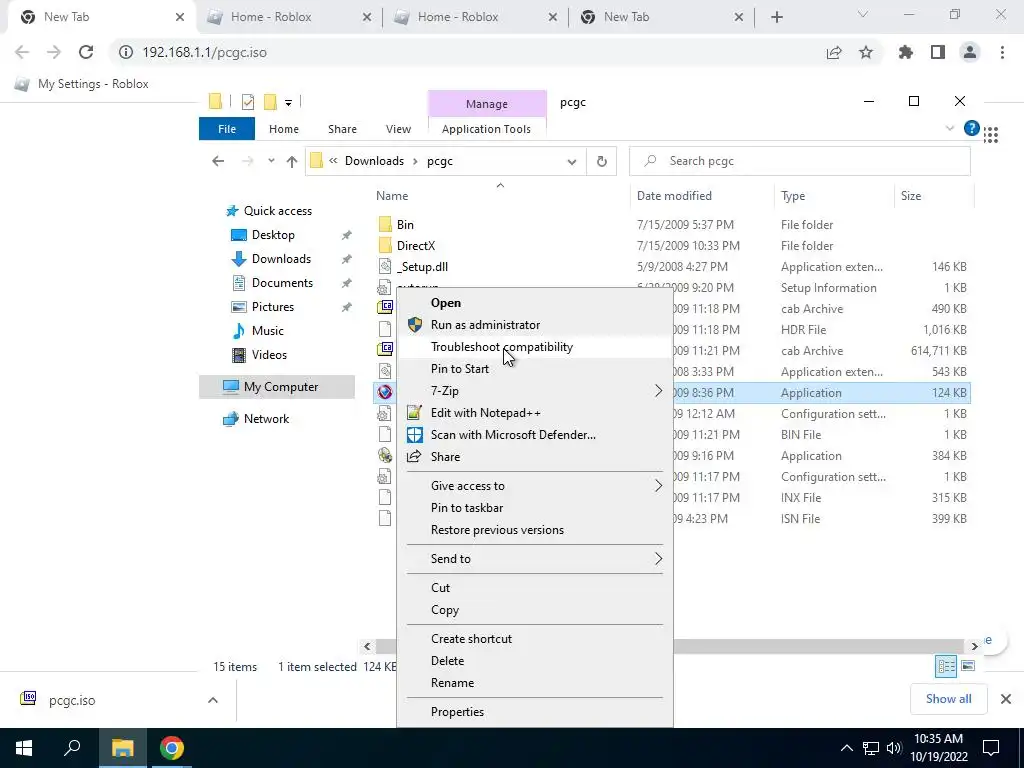The height and width of the screenshot is (768, 1024).
Task: Open Chrome tab search dropdown
Action: [x=862, y=14]
